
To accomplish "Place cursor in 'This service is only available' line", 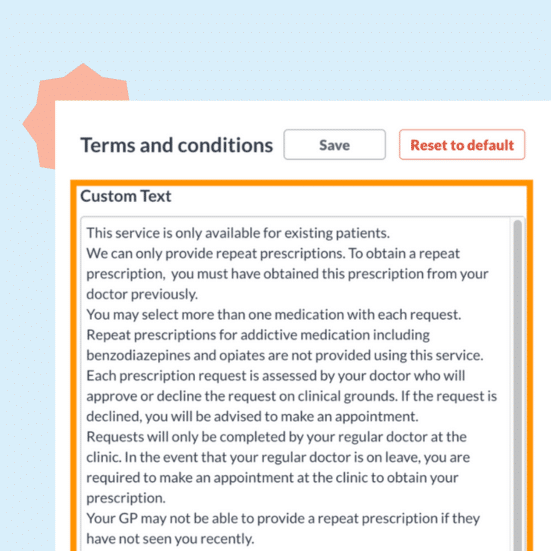I will coord(238,233).
